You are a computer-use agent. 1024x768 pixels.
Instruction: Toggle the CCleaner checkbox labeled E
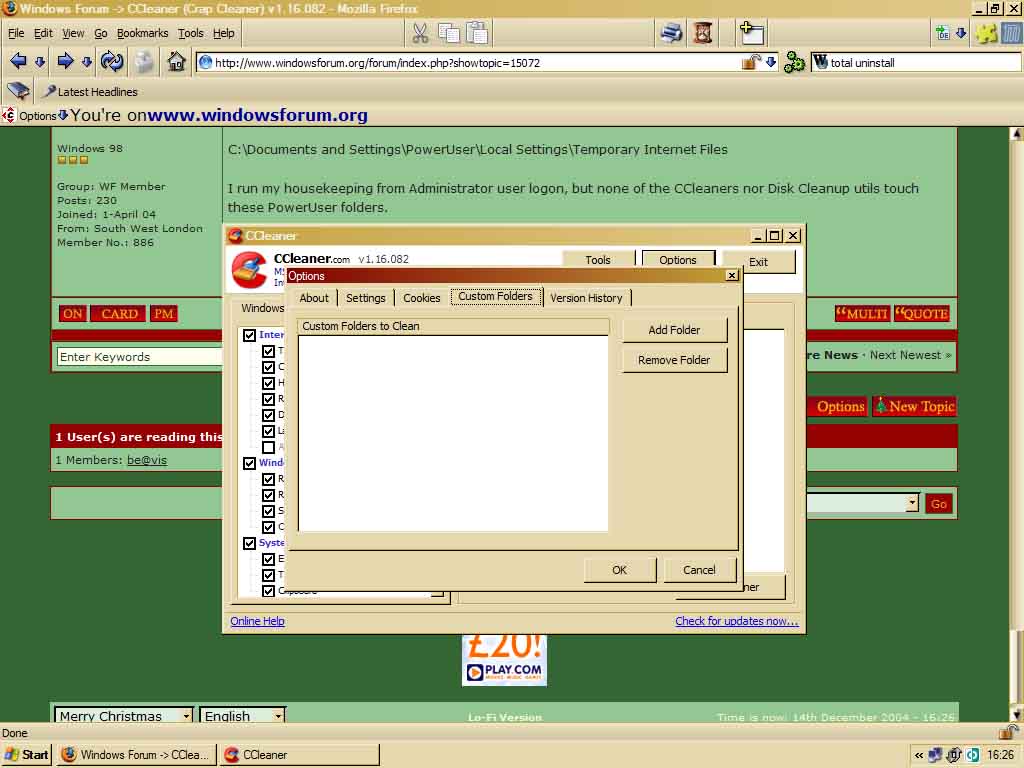(268, 559)
